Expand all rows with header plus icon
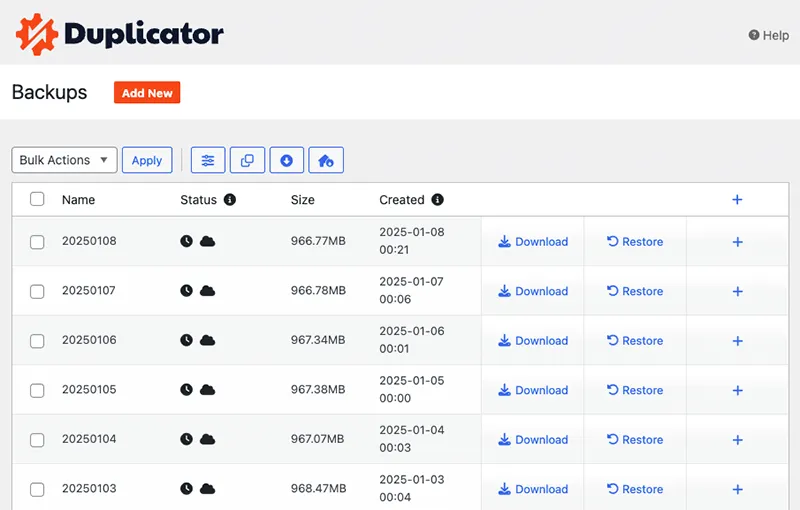800x510 pixels. [737, 199]
